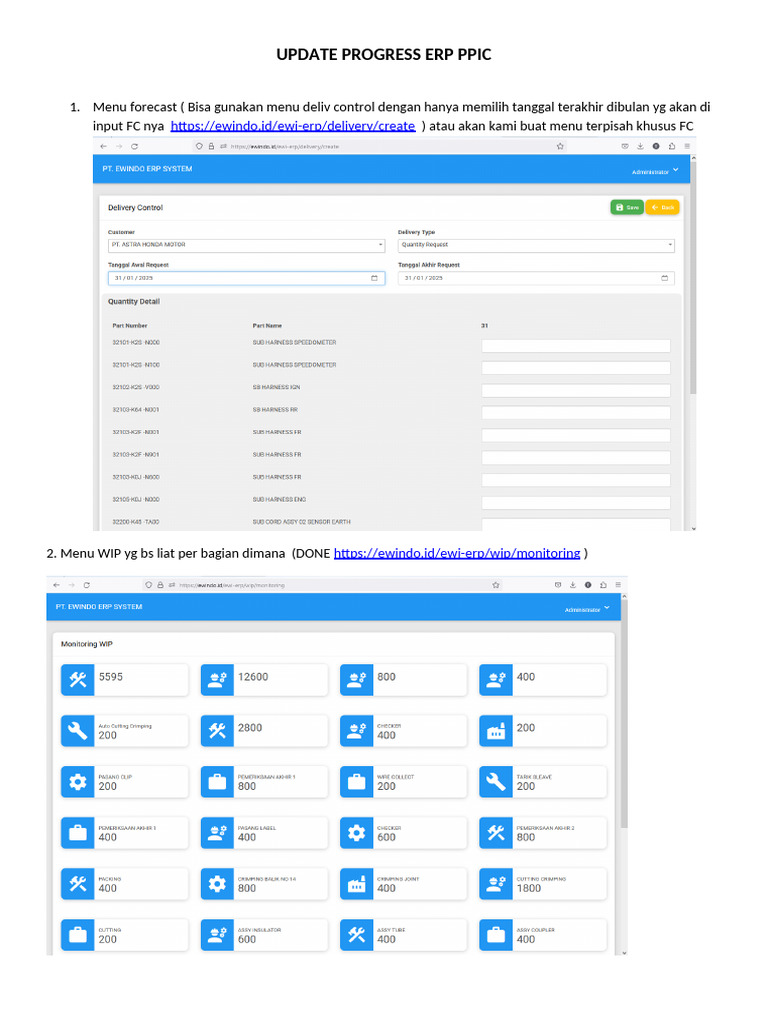Screen dimensions: 768x1024
Task: Select the CHECKER 400 card label
Action: point(389,726)
